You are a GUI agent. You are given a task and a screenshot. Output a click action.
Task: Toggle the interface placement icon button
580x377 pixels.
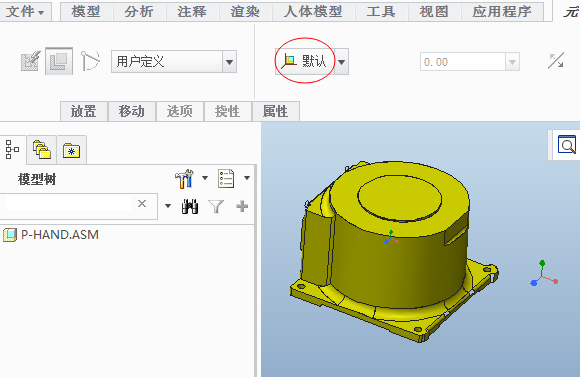[x=30, y=61]
